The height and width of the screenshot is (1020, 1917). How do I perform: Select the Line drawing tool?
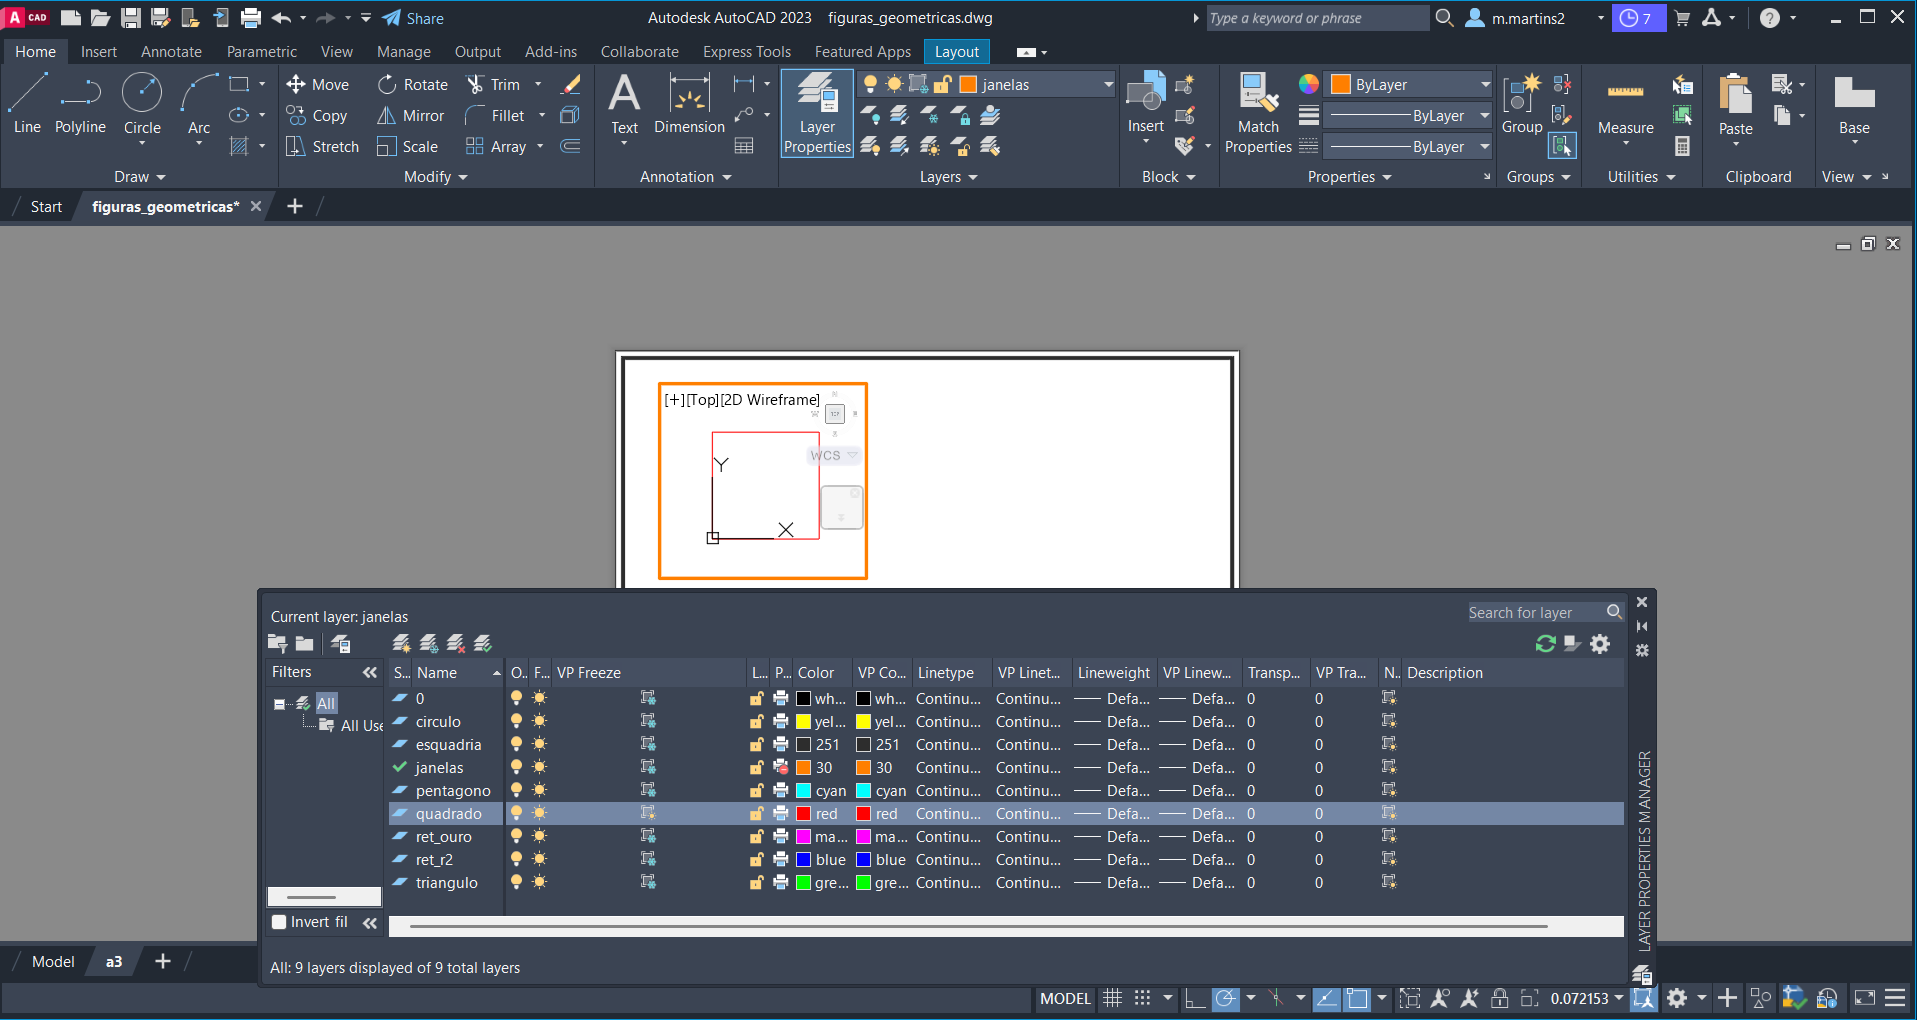point(27,104)
